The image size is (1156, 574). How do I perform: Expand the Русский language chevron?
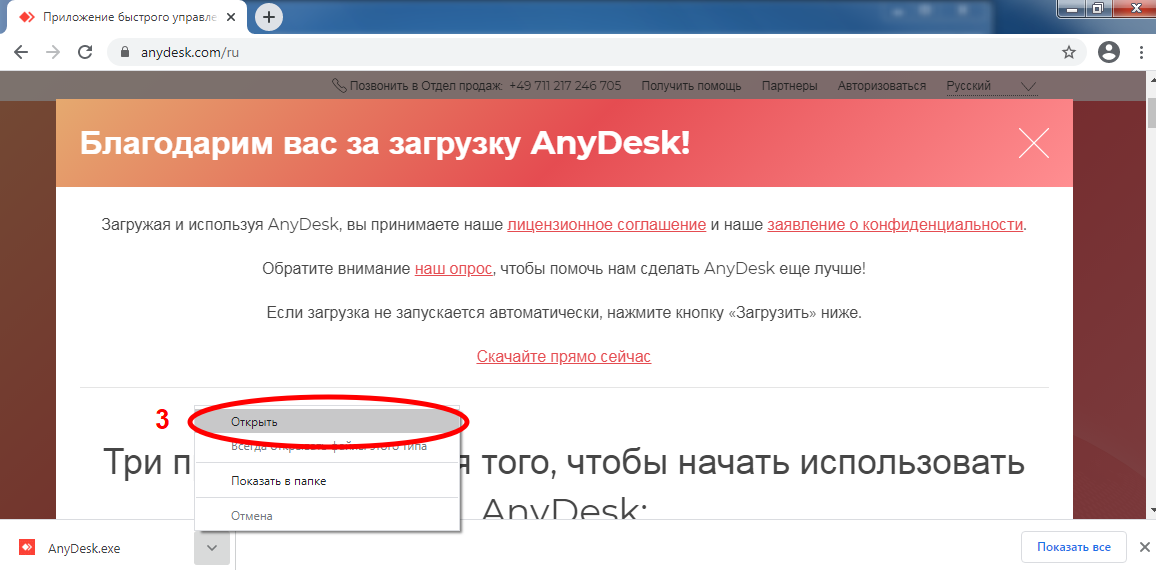coord(1028,86)
